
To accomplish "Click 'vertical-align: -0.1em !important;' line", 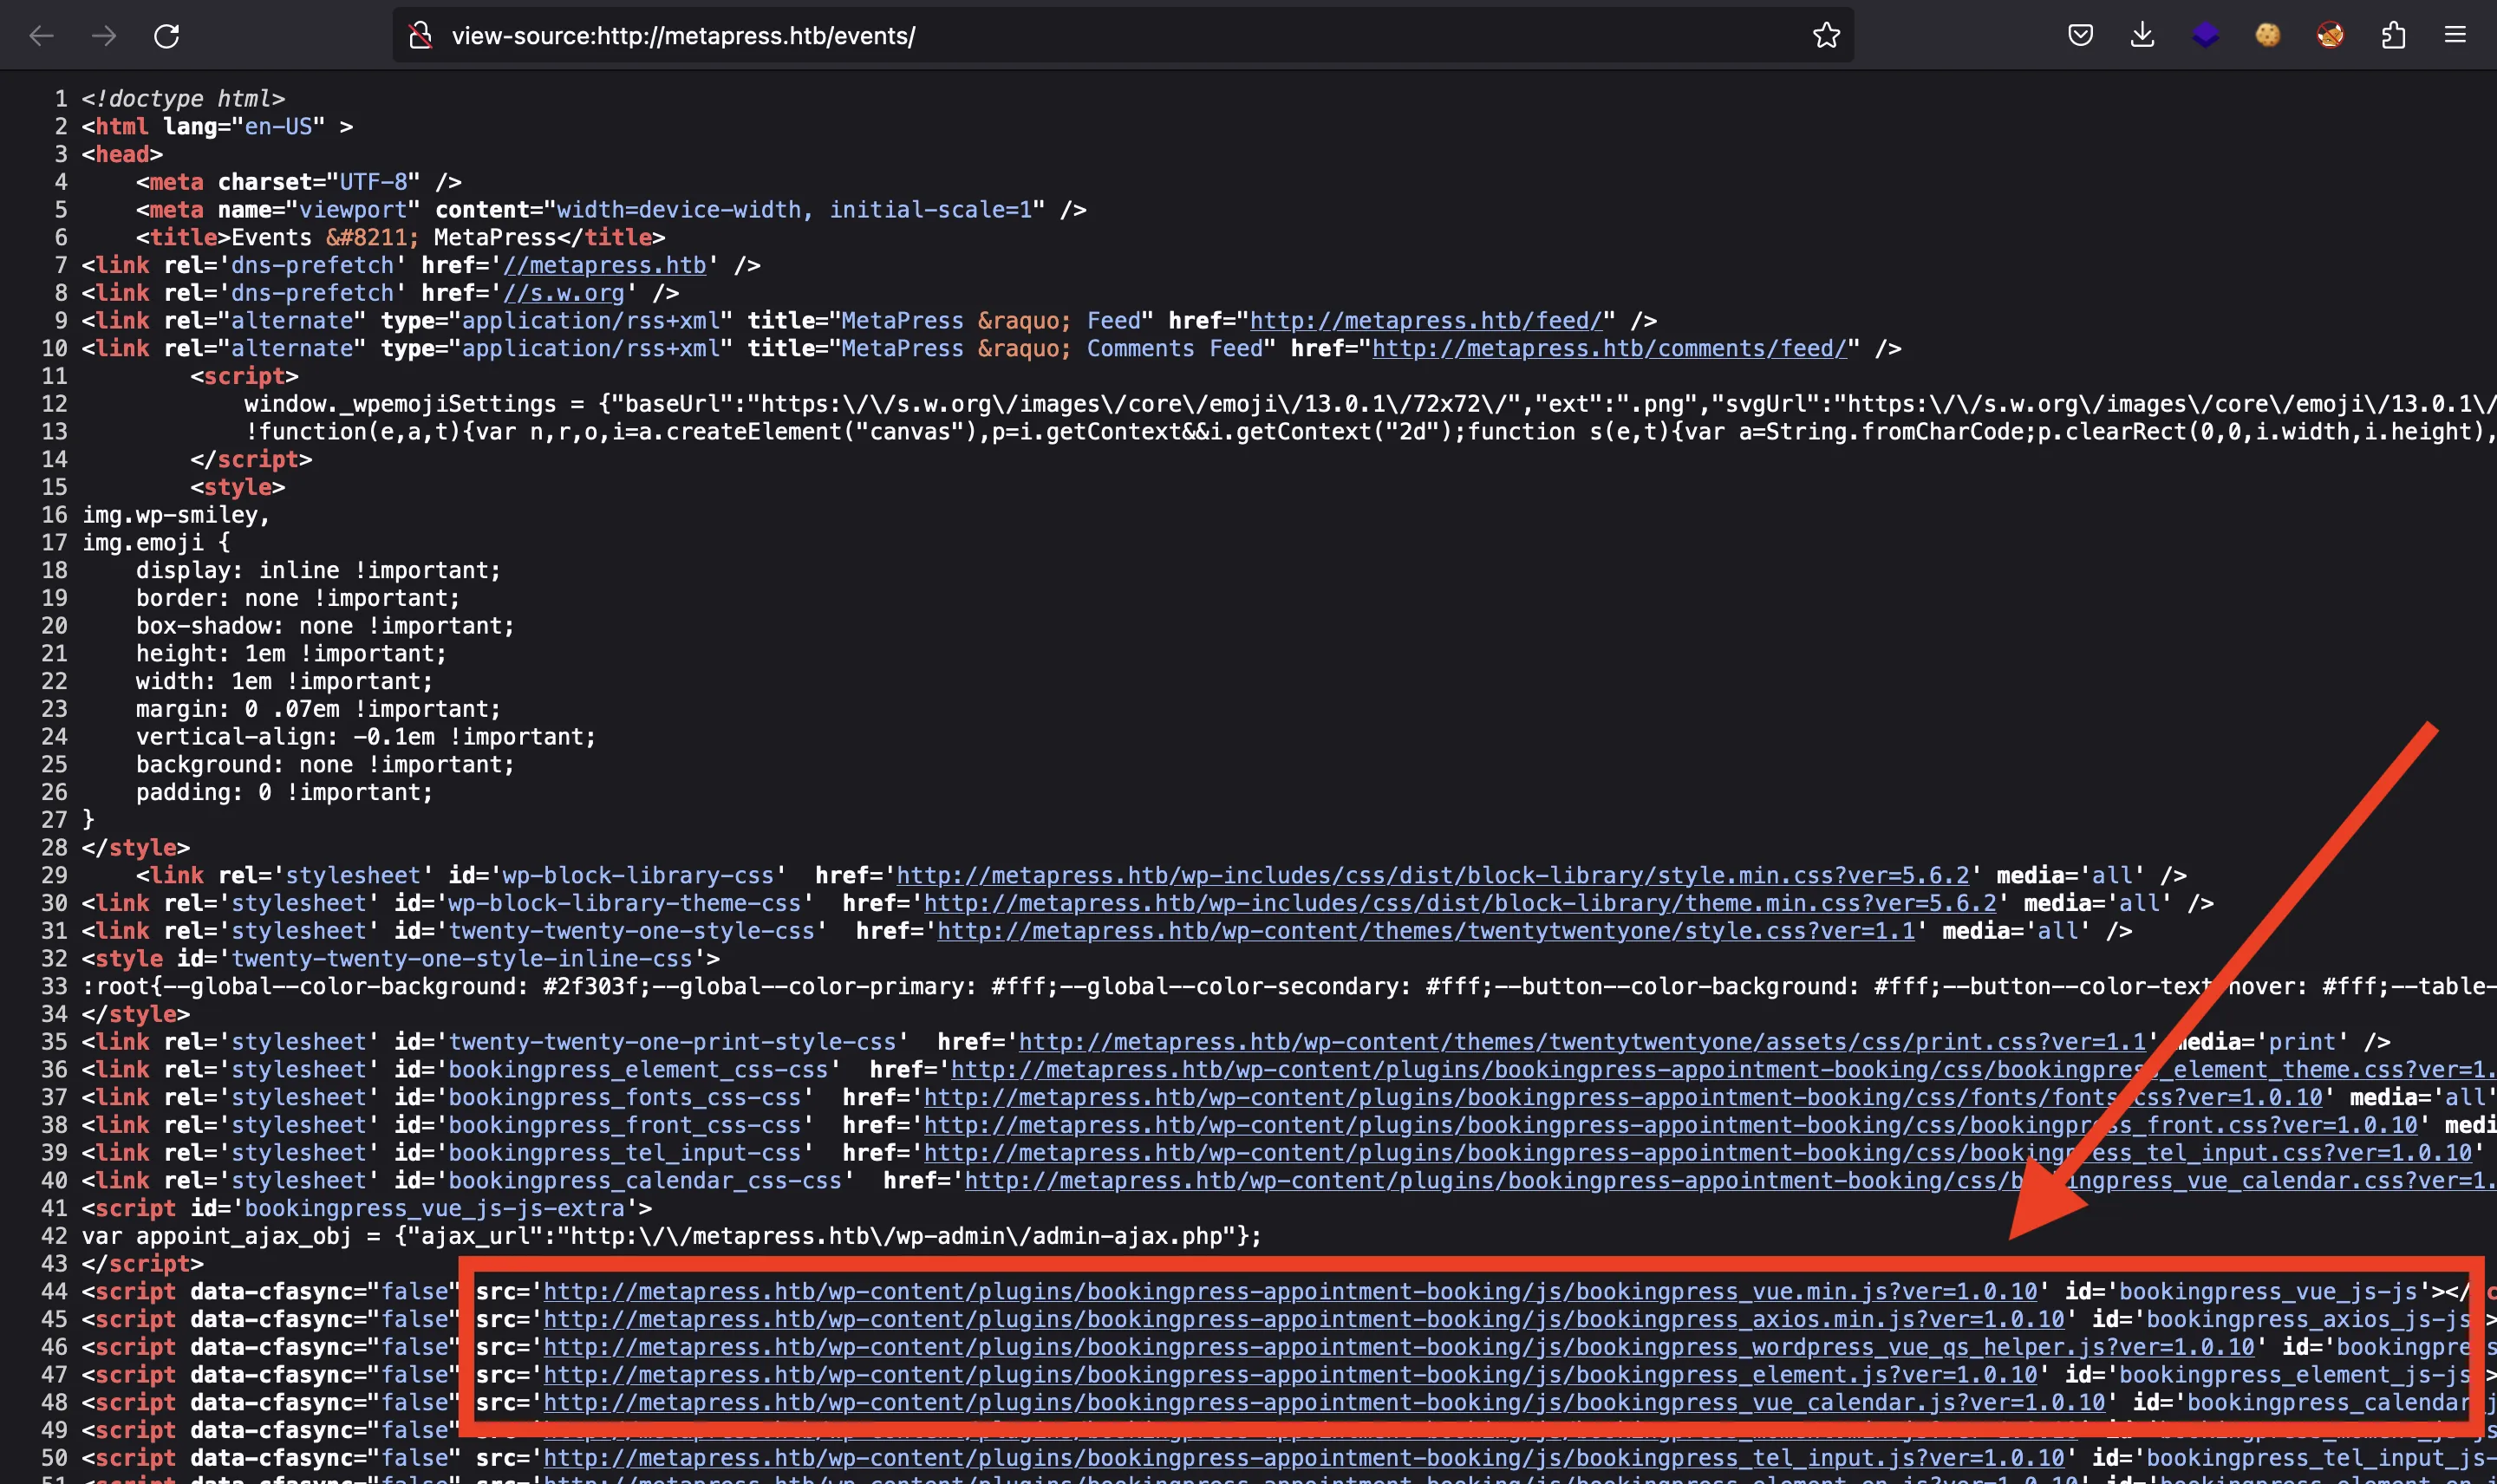I will [366, 737].
